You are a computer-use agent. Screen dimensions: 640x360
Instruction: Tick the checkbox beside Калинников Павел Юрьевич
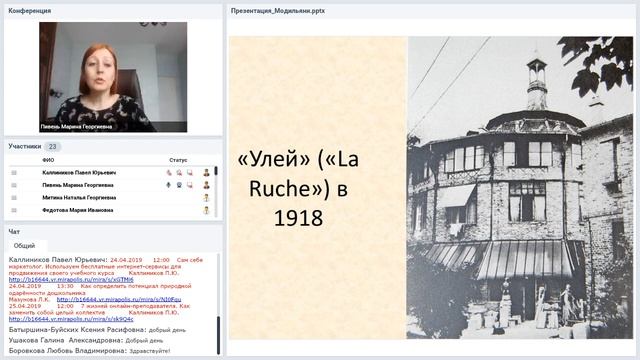pyautogui.click(x=14, y=173)
